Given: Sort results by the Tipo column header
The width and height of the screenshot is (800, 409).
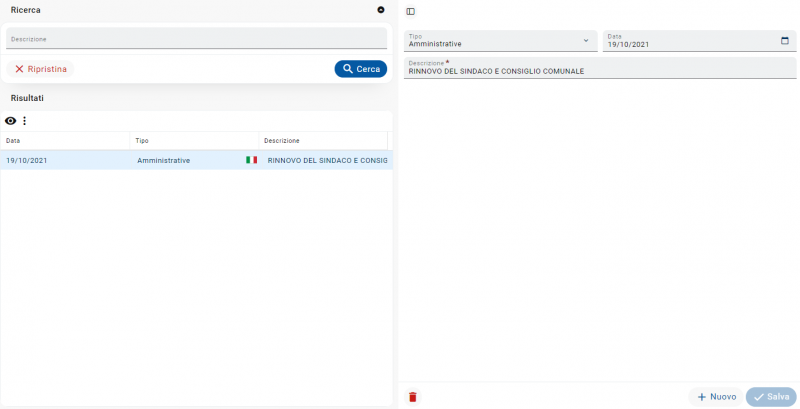Looking at the screenshot, I should coord(194,141).
